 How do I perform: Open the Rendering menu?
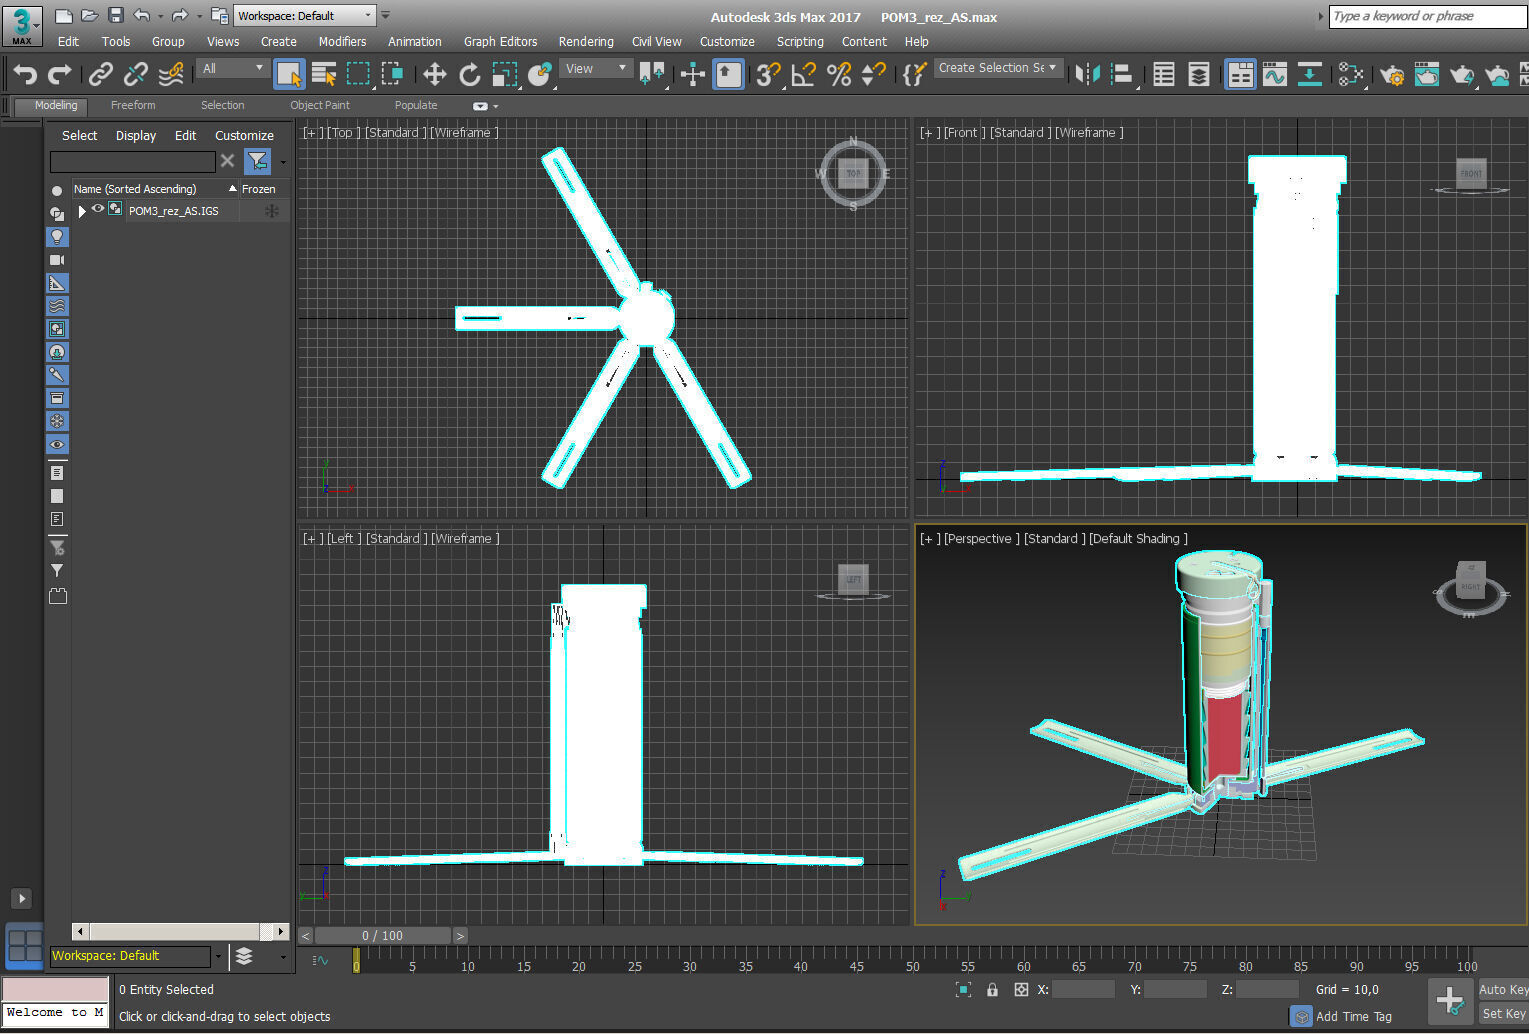(x=586, y=41)
